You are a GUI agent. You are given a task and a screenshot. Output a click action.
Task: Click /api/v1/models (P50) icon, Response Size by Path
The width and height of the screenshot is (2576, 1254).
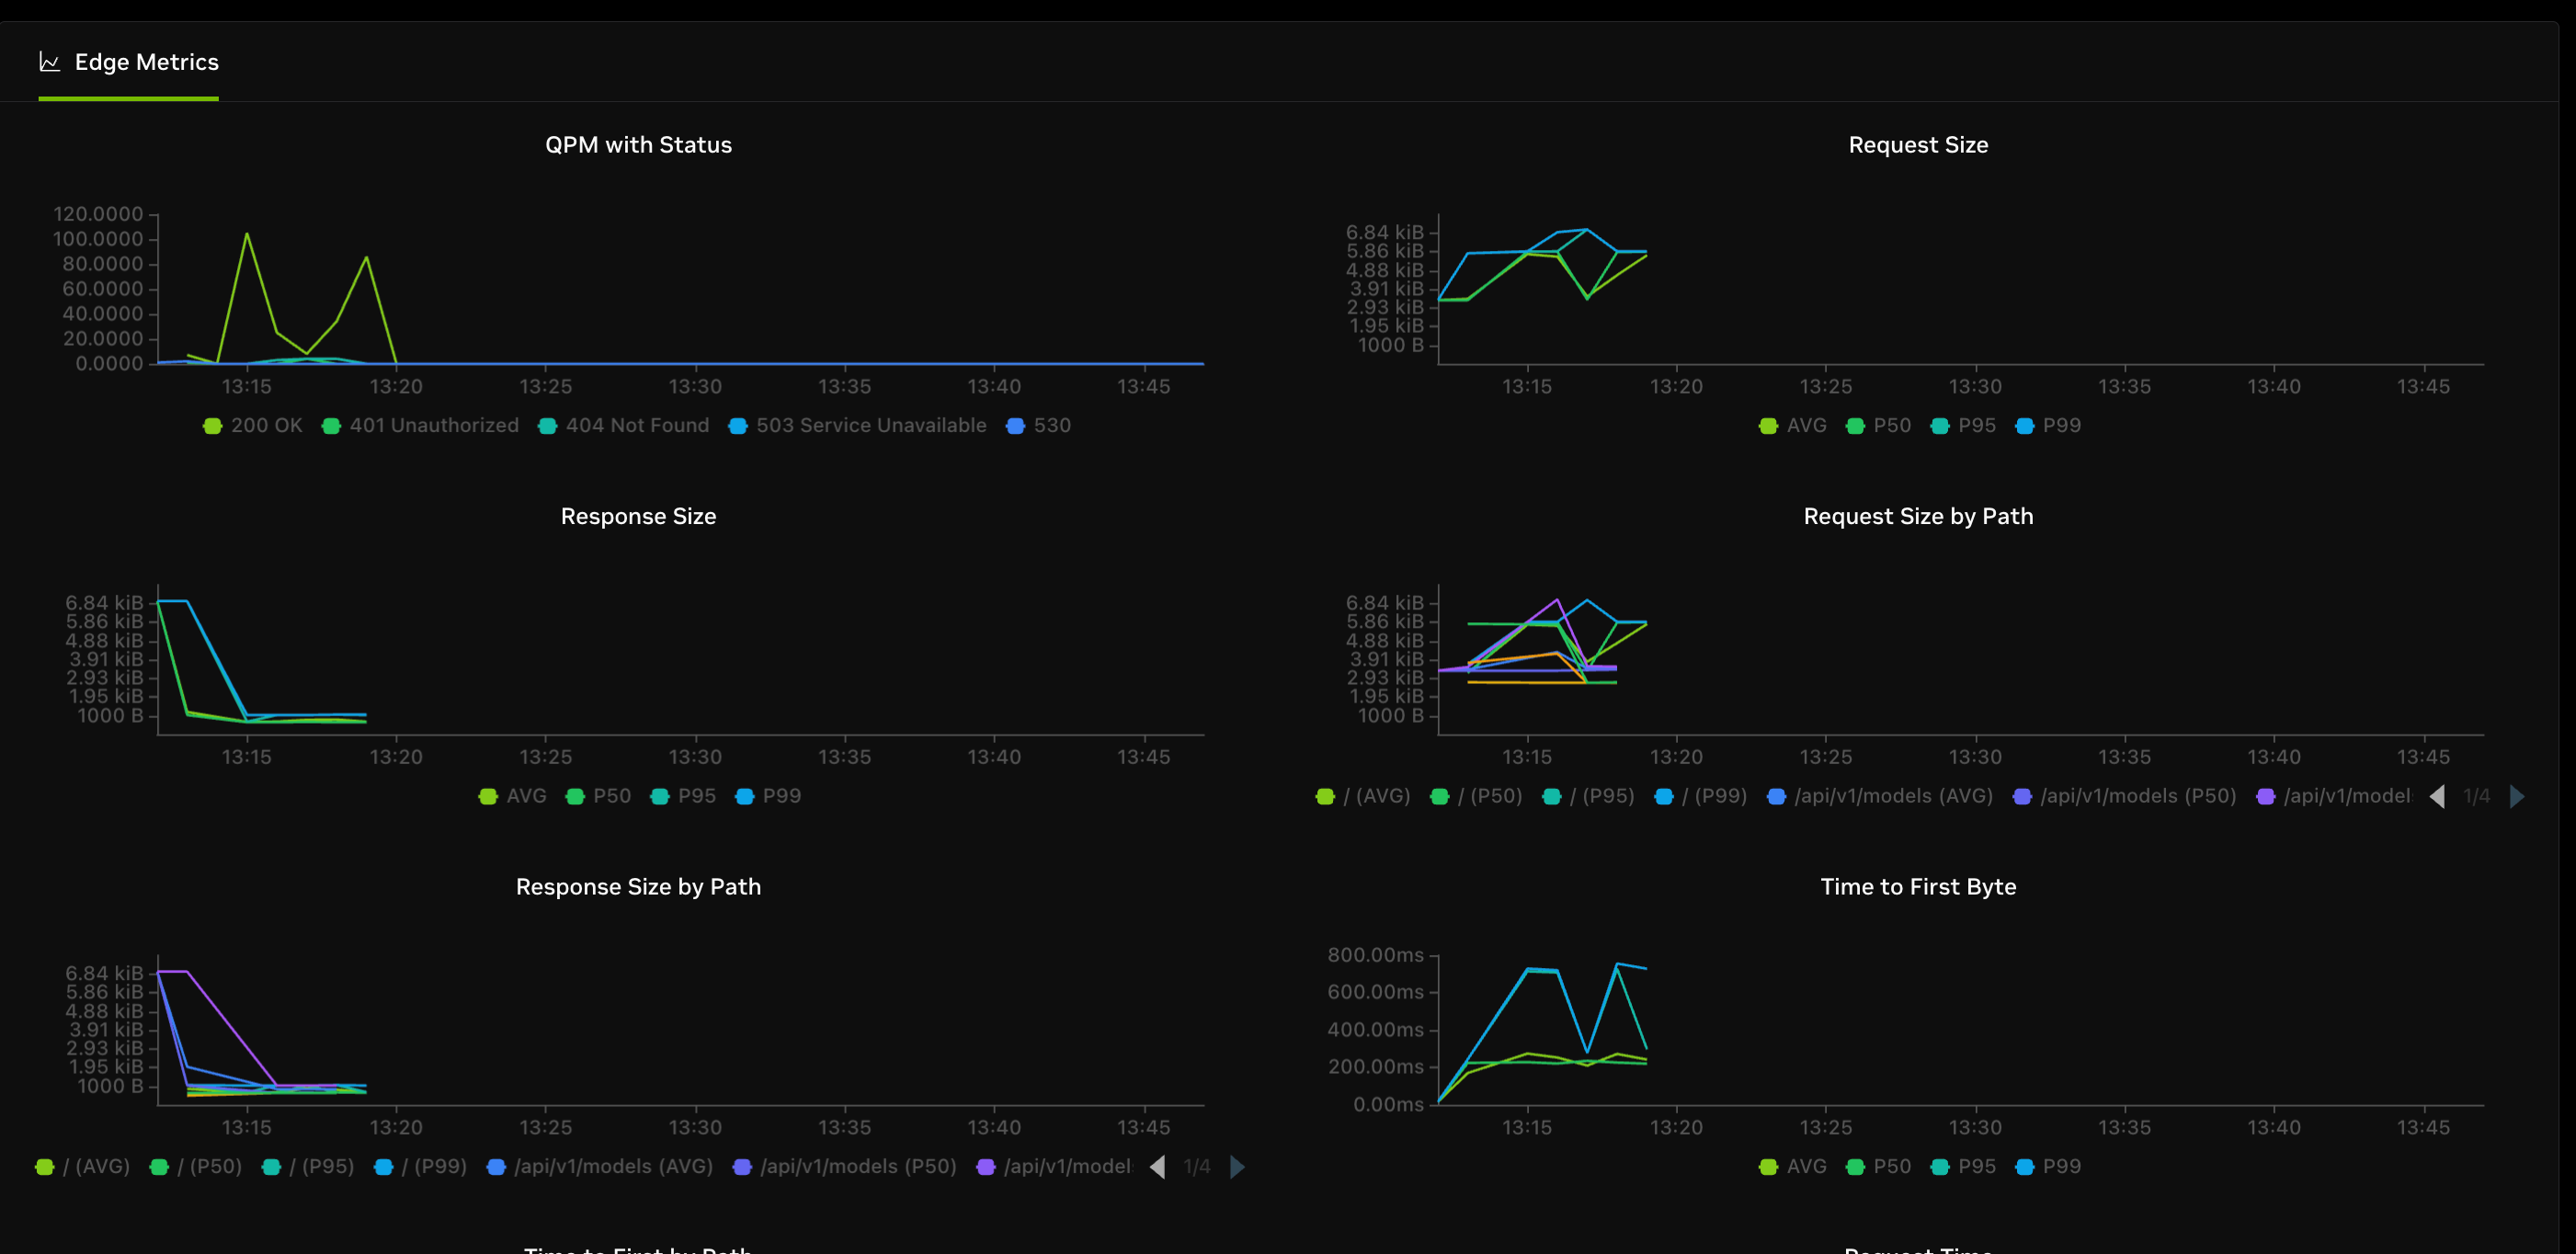click(x=742, y=1166)
